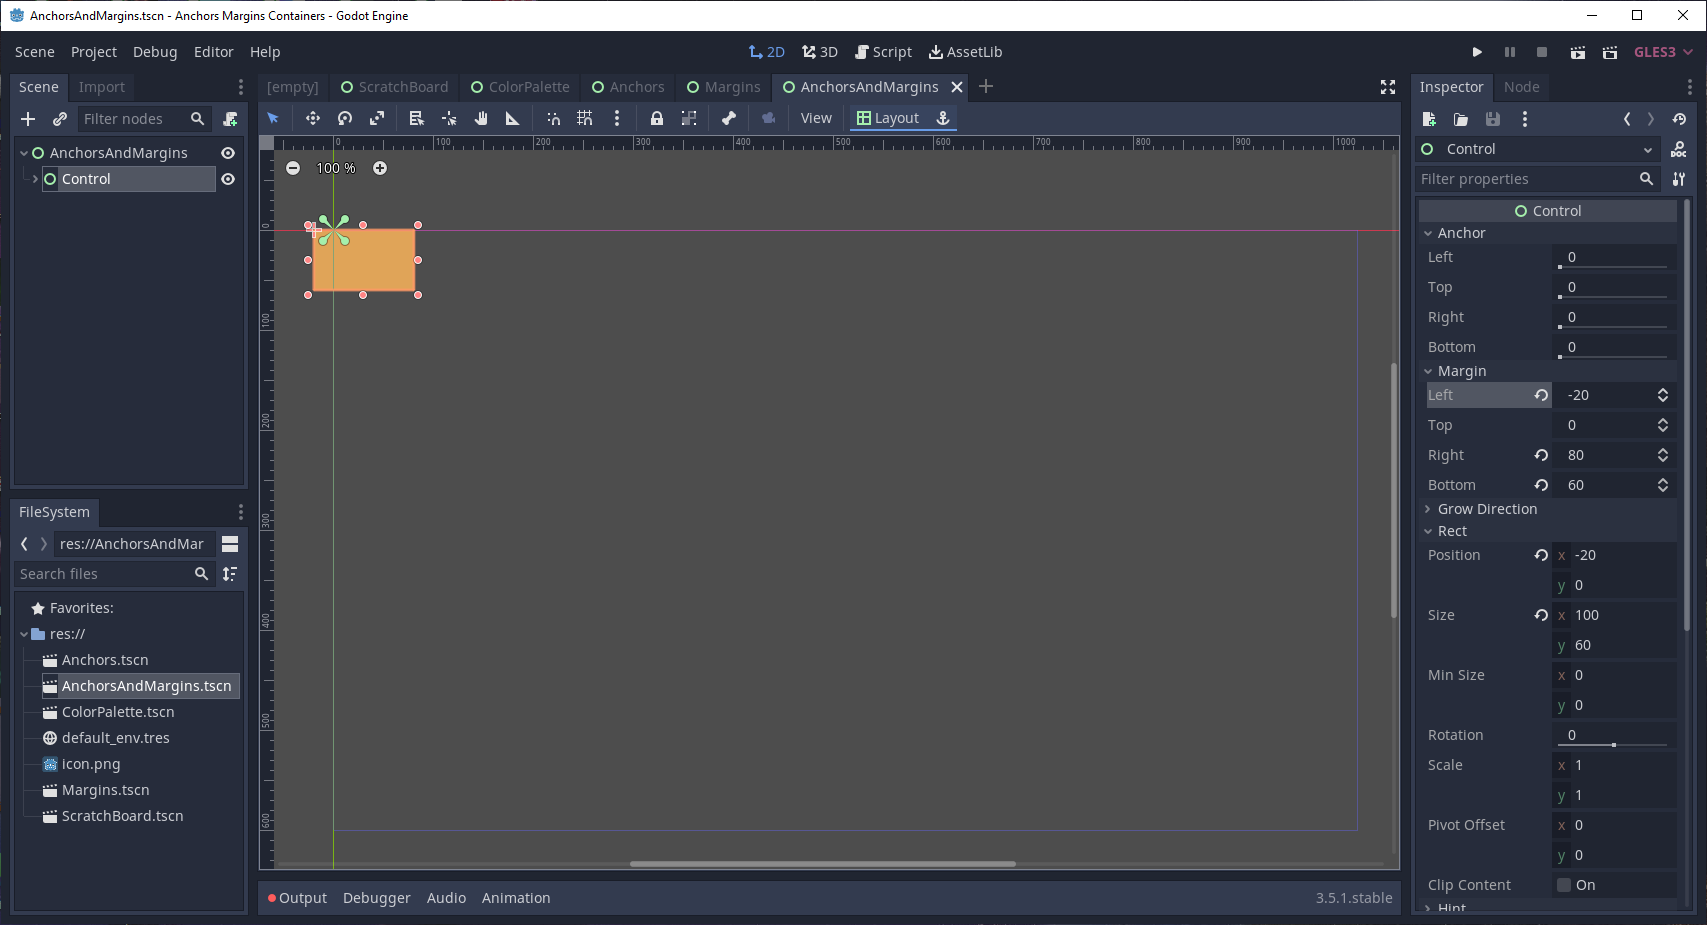The width and height of the screenshot is (1707, 925).
Task: Select the Move tool in the canvas toolbar
Action: [x=313, y=118]
